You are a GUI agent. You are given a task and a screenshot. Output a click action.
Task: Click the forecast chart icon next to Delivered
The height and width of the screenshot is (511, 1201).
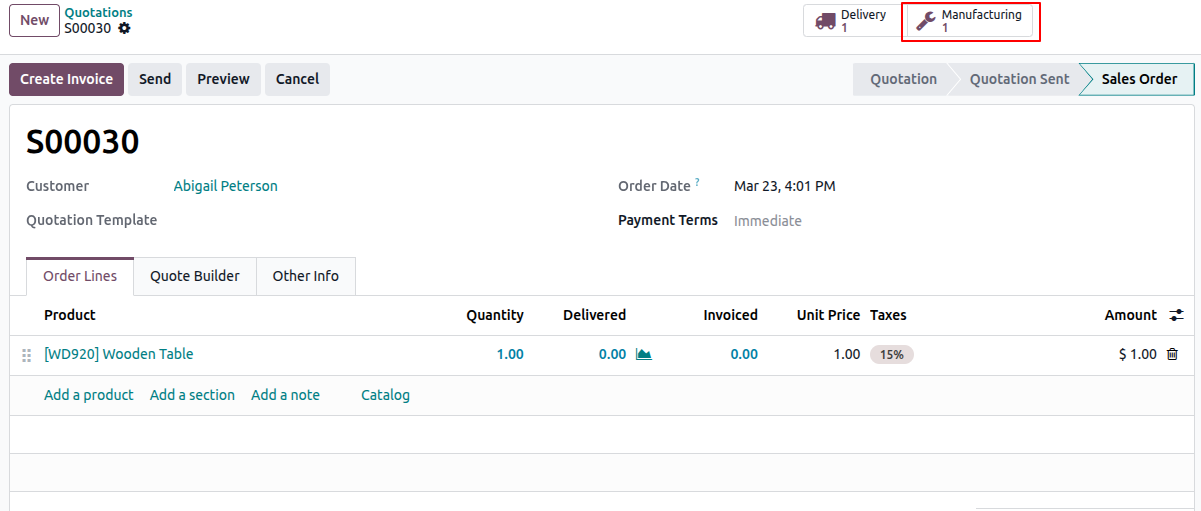click(644, 354)
